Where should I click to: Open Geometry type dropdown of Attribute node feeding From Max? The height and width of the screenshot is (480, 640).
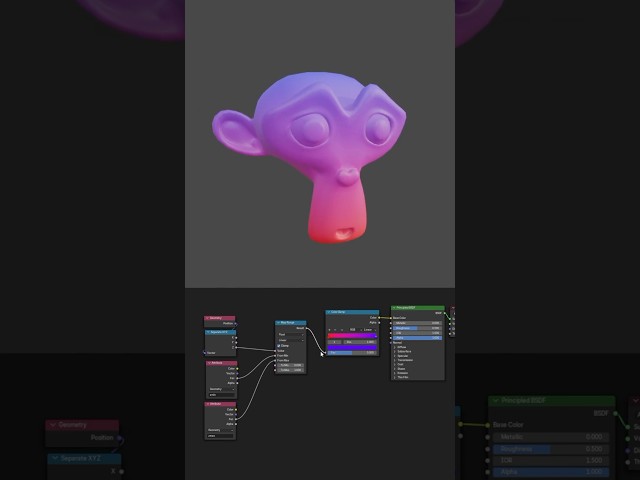point(220,430)
